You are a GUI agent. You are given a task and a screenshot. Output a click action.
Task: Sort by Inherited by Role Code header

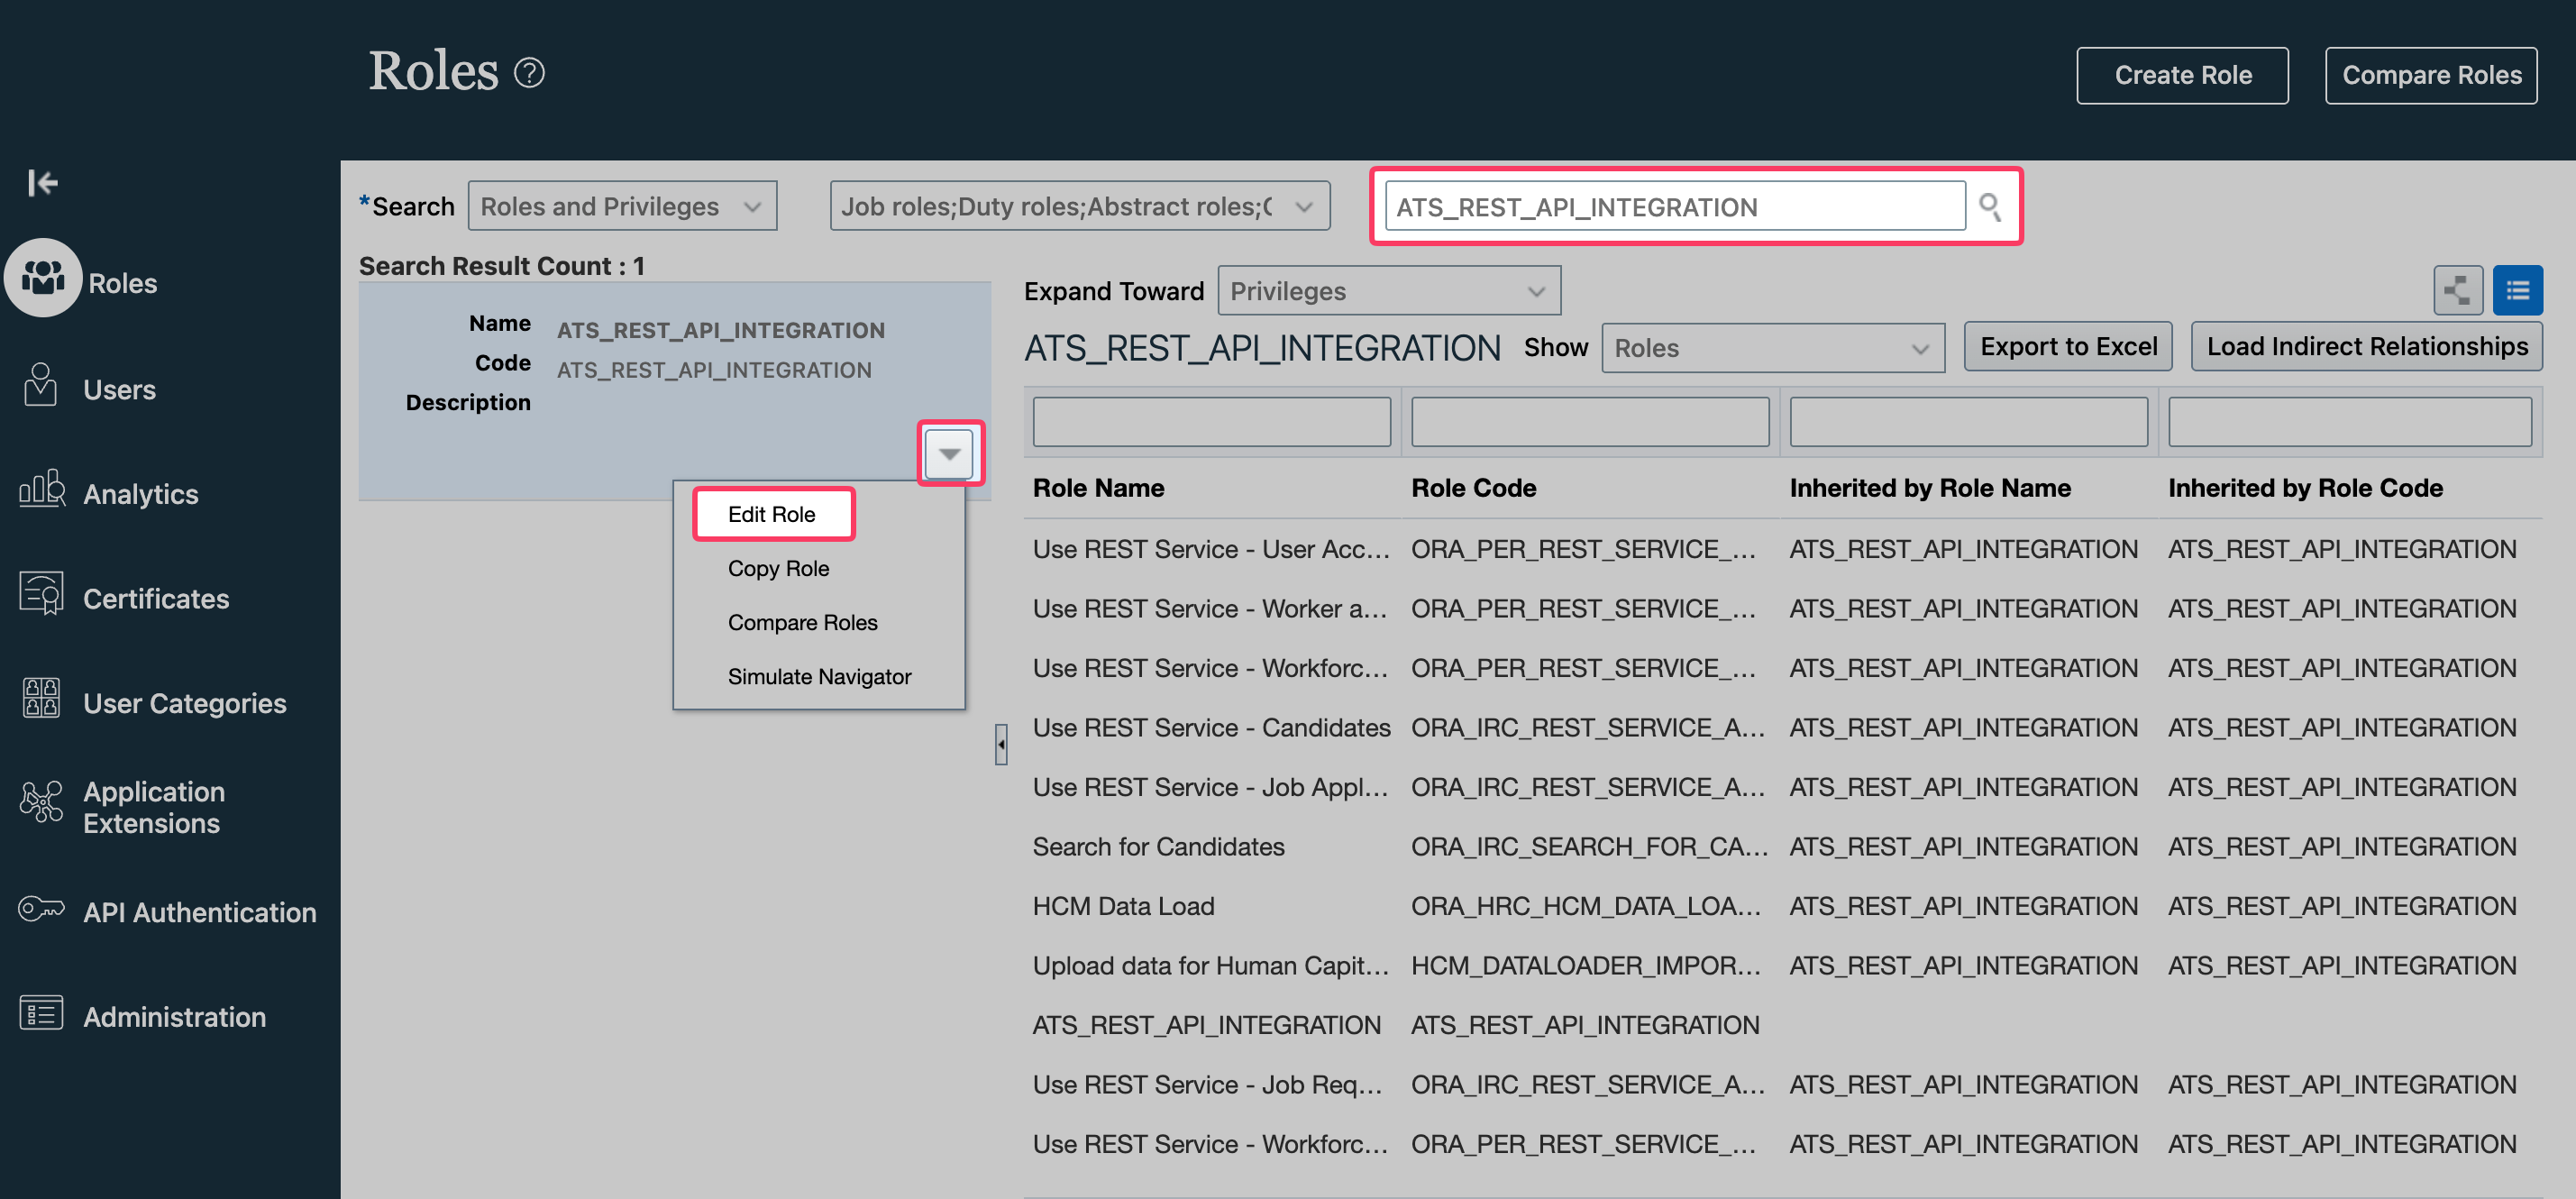point(2304,488)
